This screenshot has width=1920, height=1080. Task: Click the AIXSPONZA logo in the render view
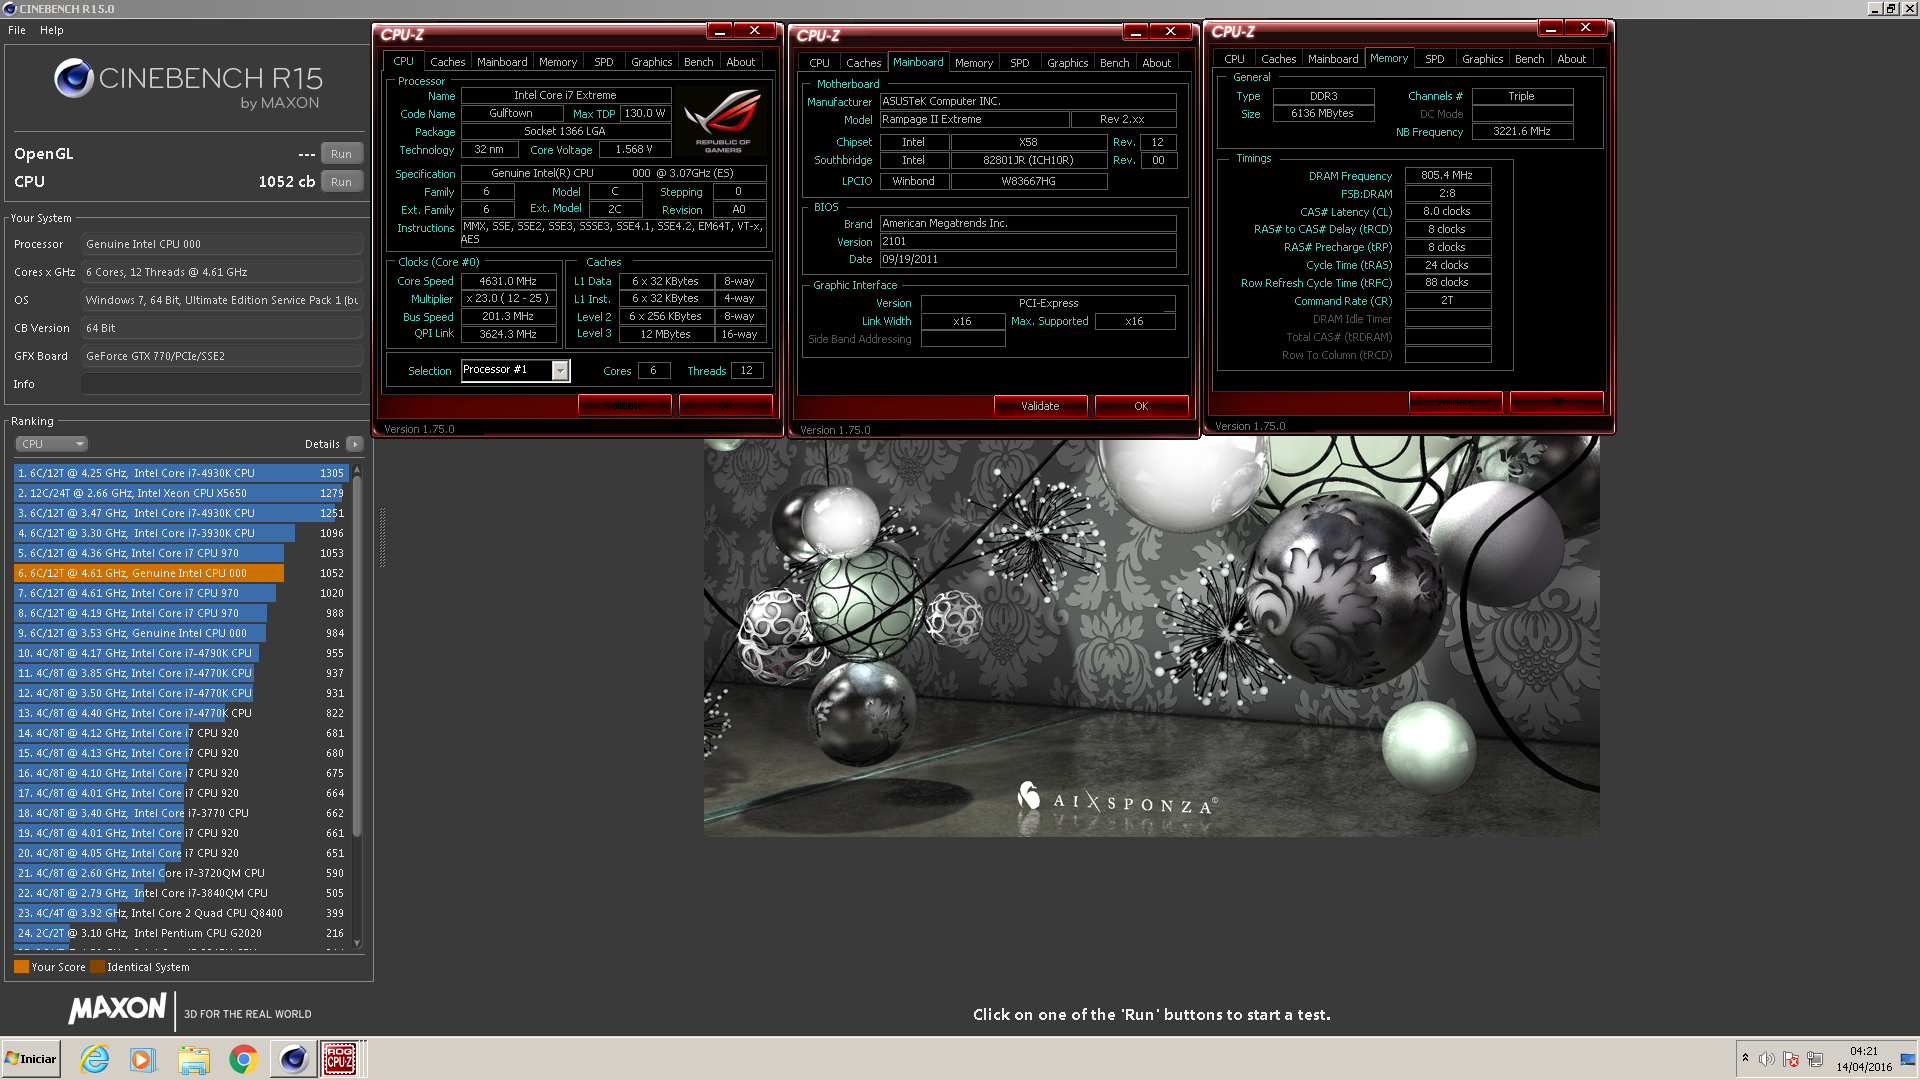[x=1117, y=799]
